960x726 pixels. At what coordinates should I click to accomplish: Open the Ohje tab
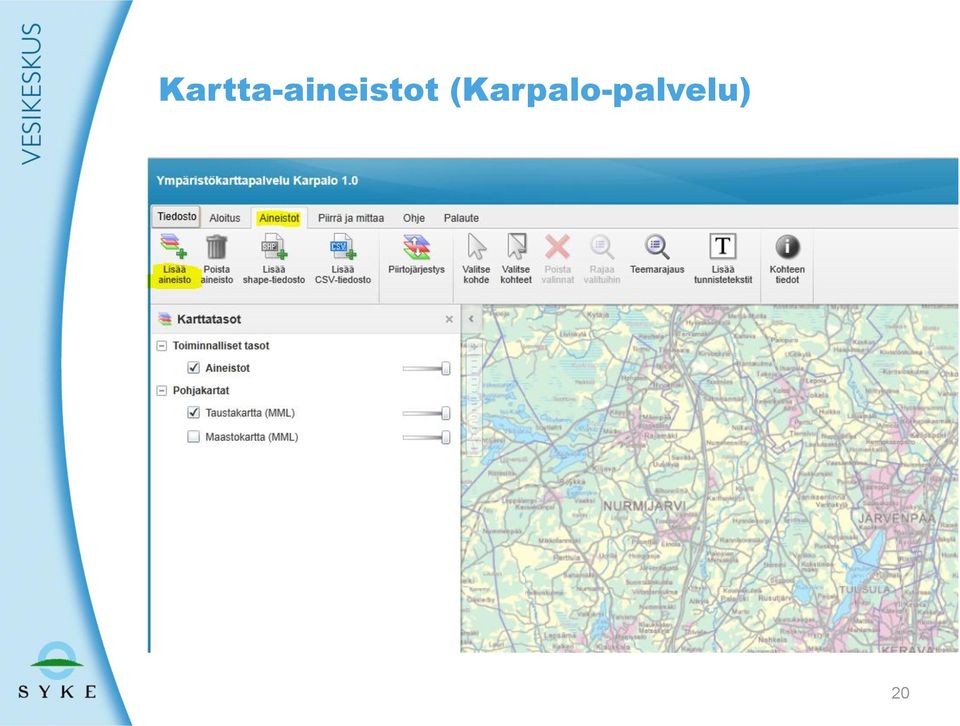pyautogui.click(x=414, y=218)
